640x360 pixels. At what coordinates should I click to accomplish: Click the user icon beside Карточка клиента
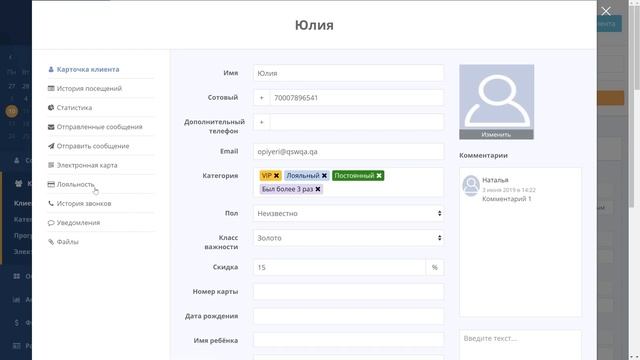click(x=51, y=69)
